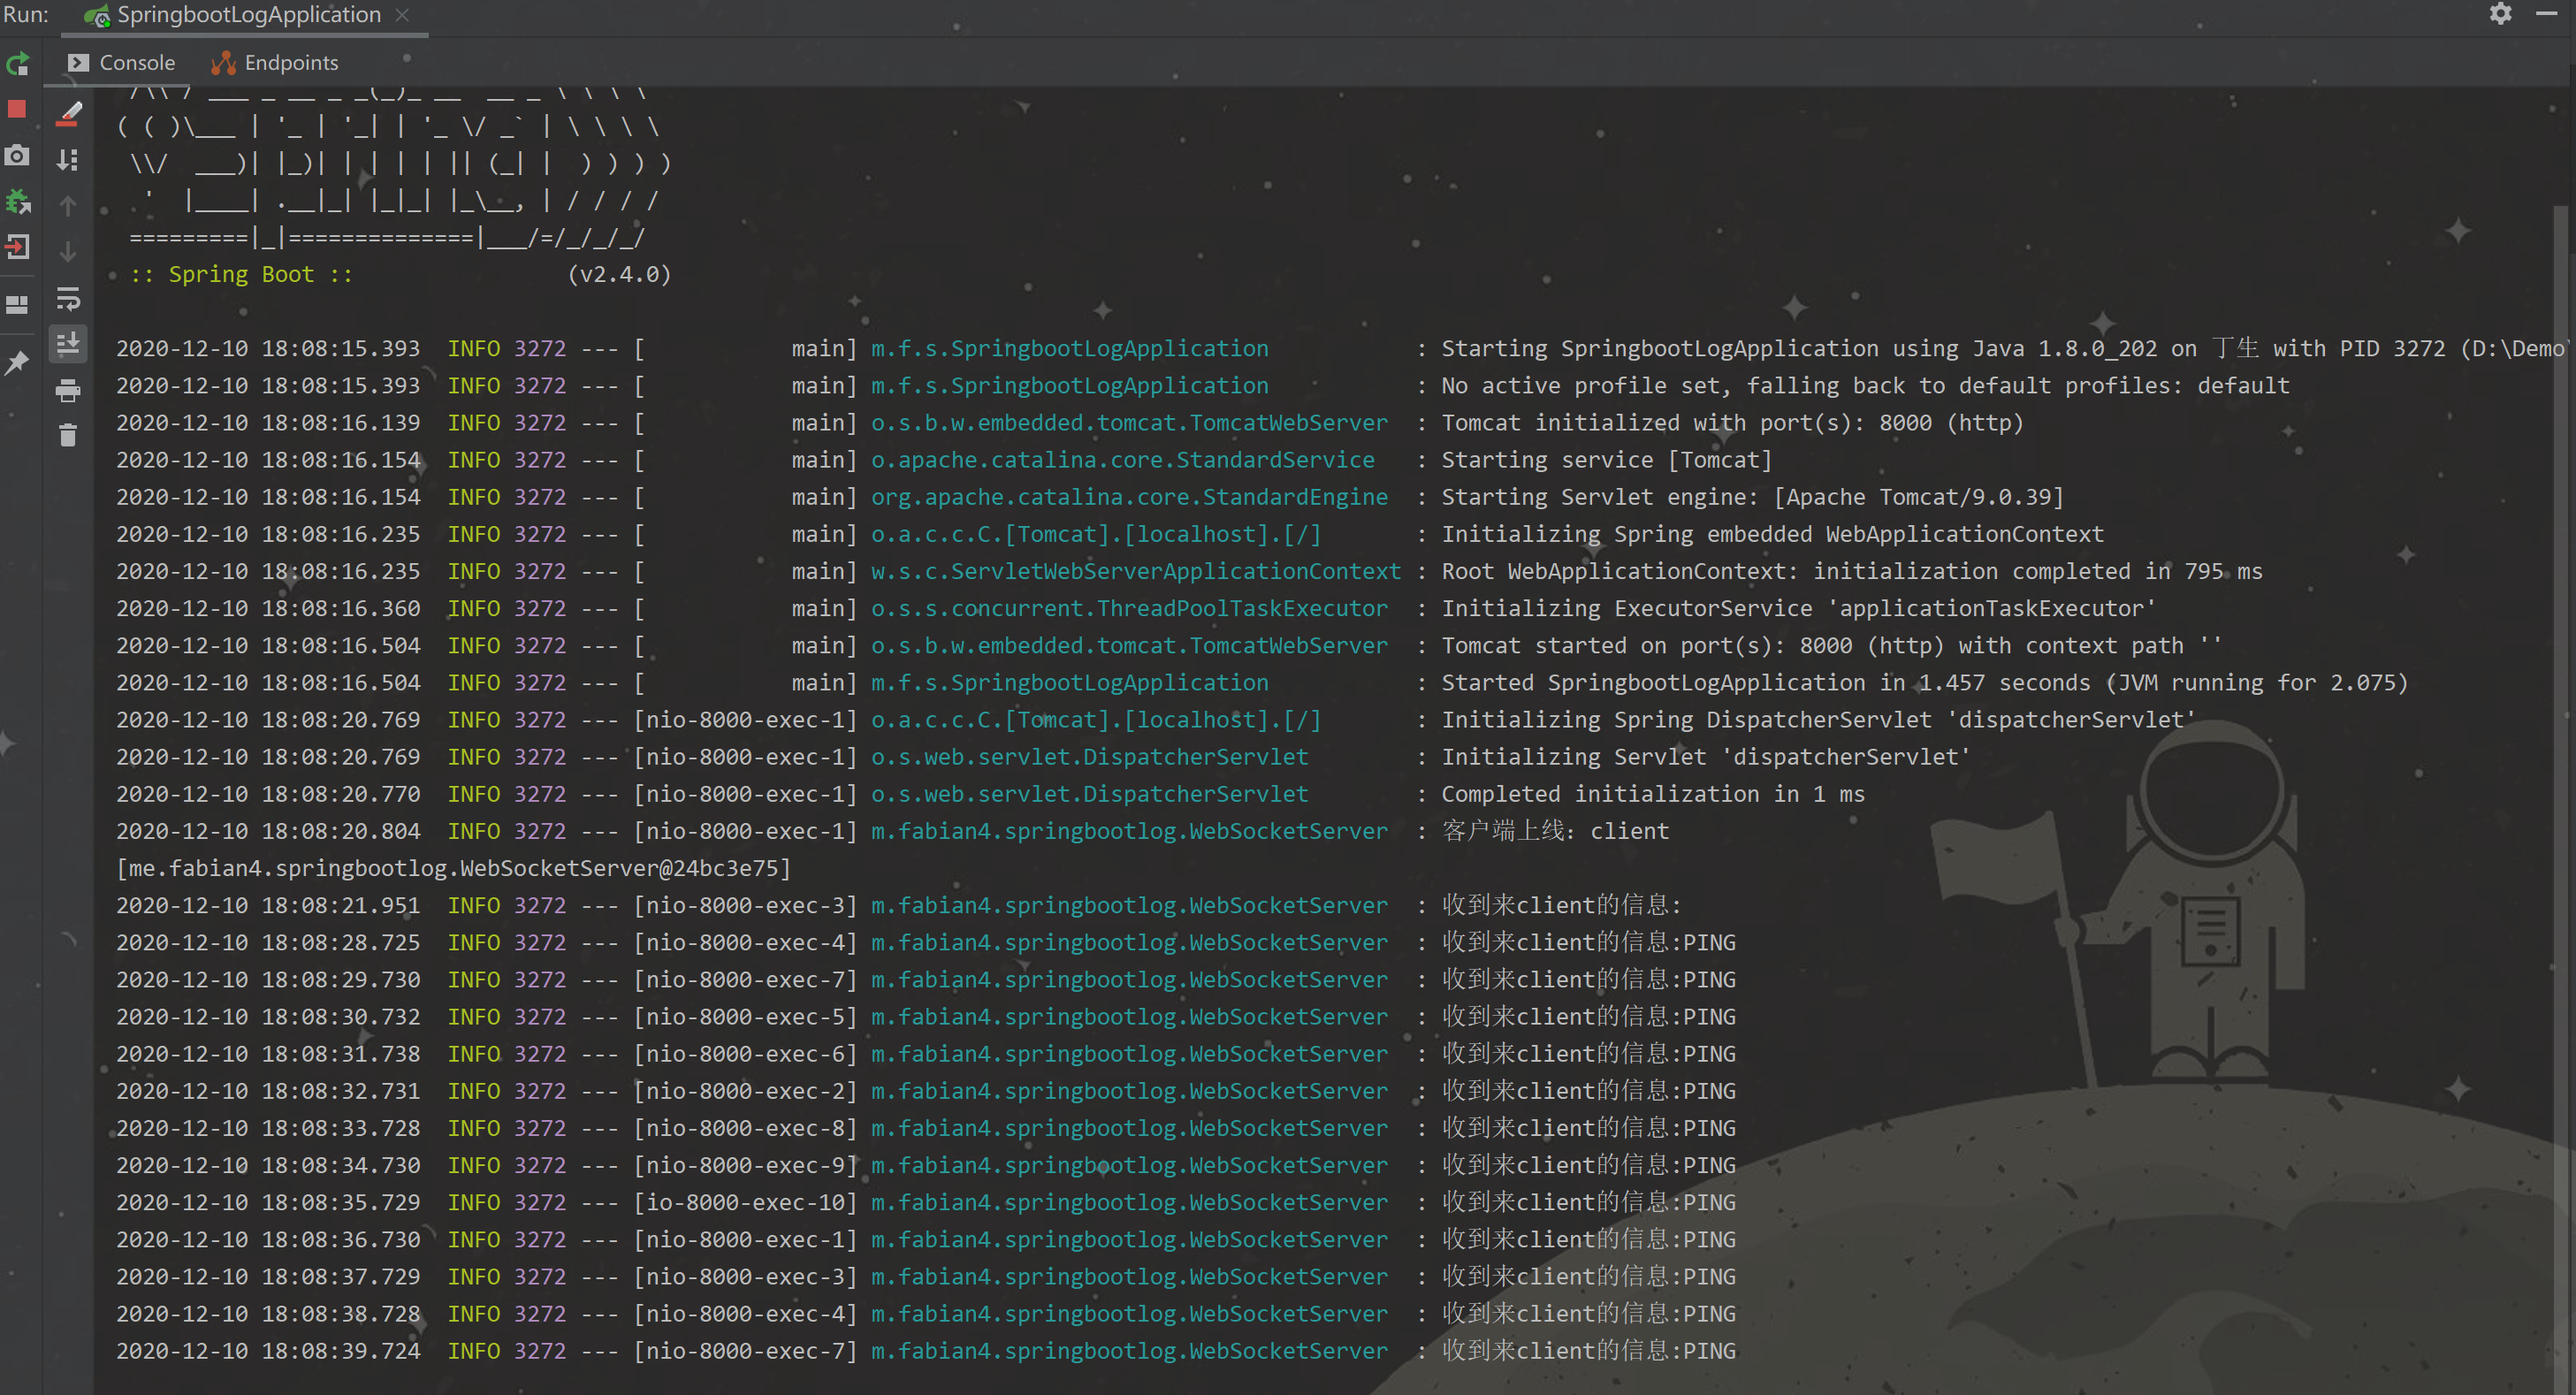Click the Console tab's terminal icon

pyautogui.click(x=78, y=63)
